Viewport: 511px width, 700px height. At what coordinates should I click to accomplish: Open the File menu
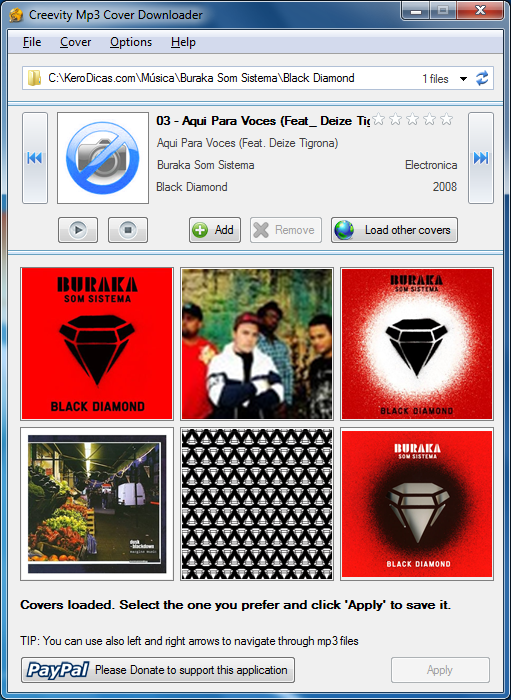pyautogui.click(x=32, y=42)
